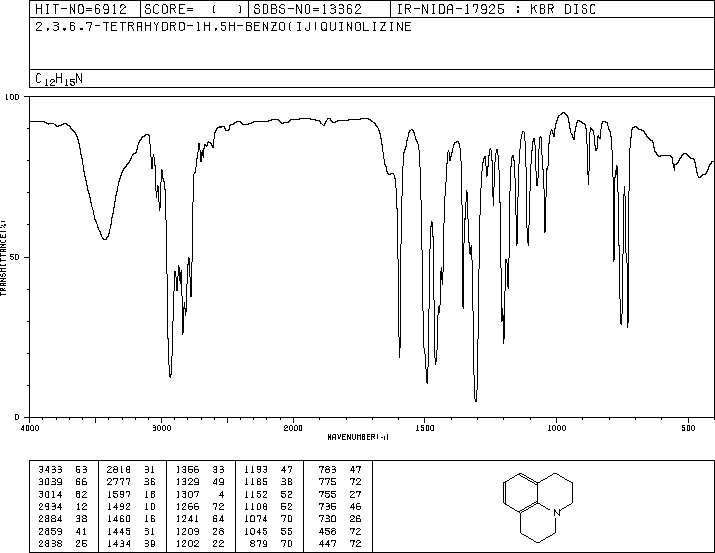
Task: Click the 1185 peak table entry
Action: (x=256, y=482)
